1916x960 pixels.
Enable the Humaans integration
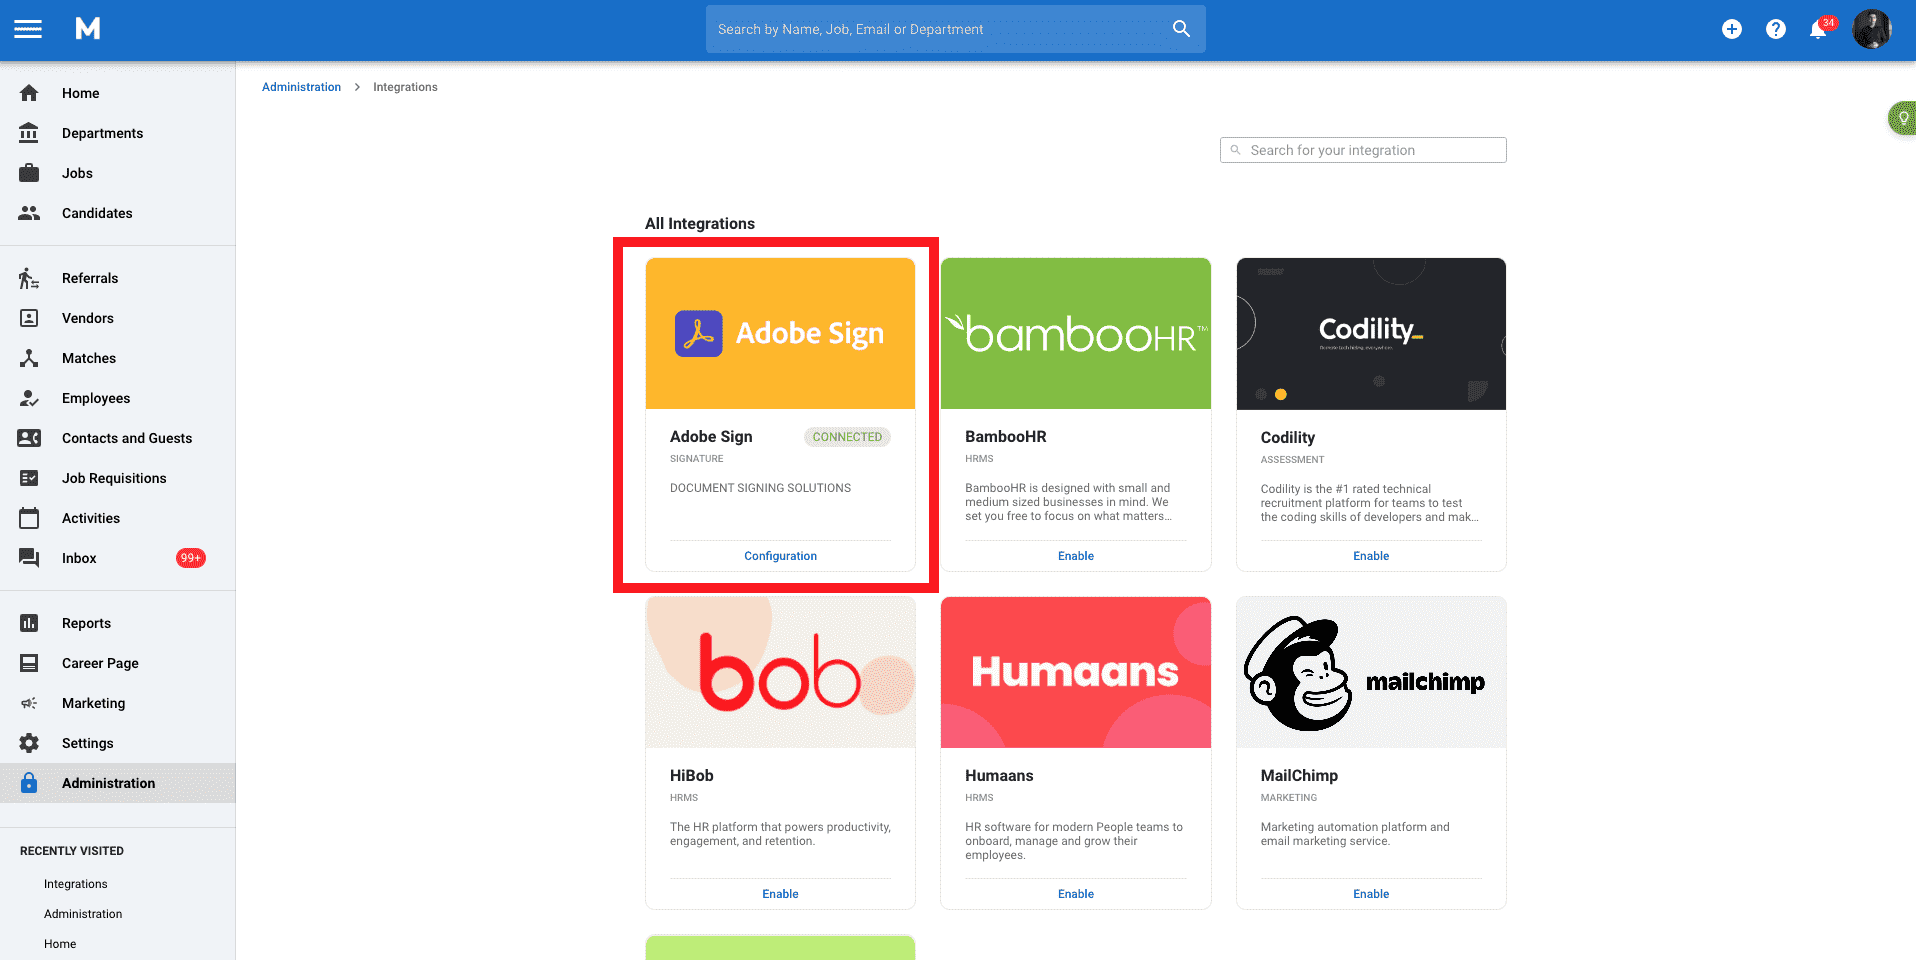[1076, 894]
